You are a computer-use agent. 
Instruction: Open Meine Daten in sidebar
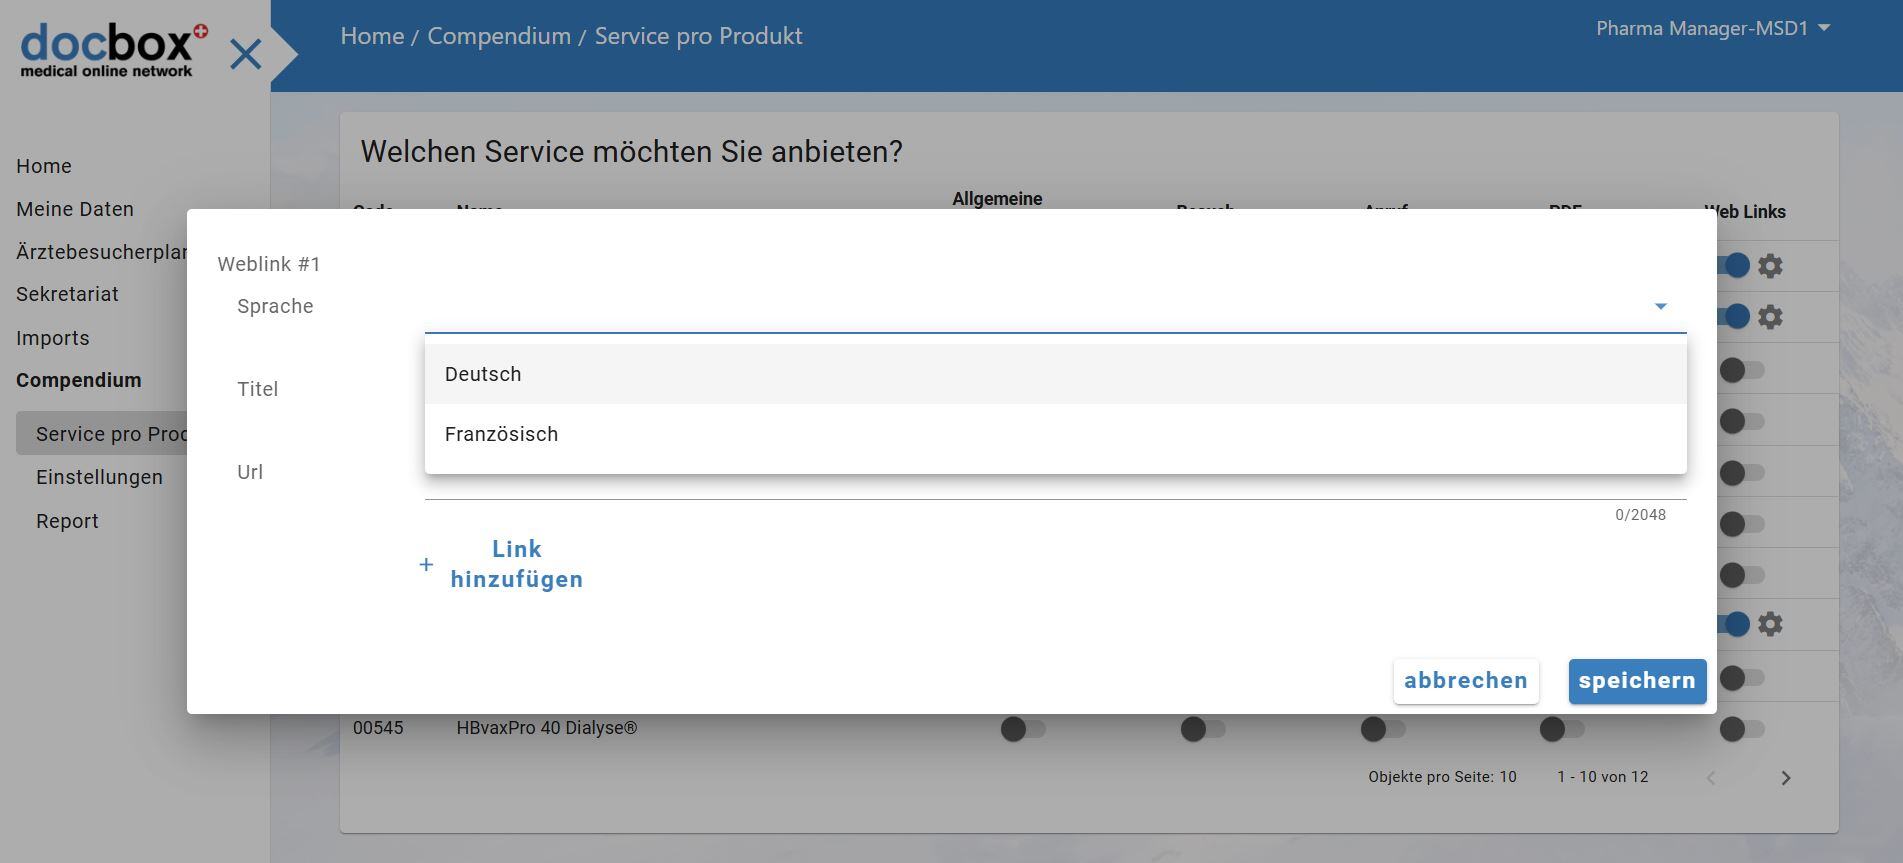(x=75, y=209)
